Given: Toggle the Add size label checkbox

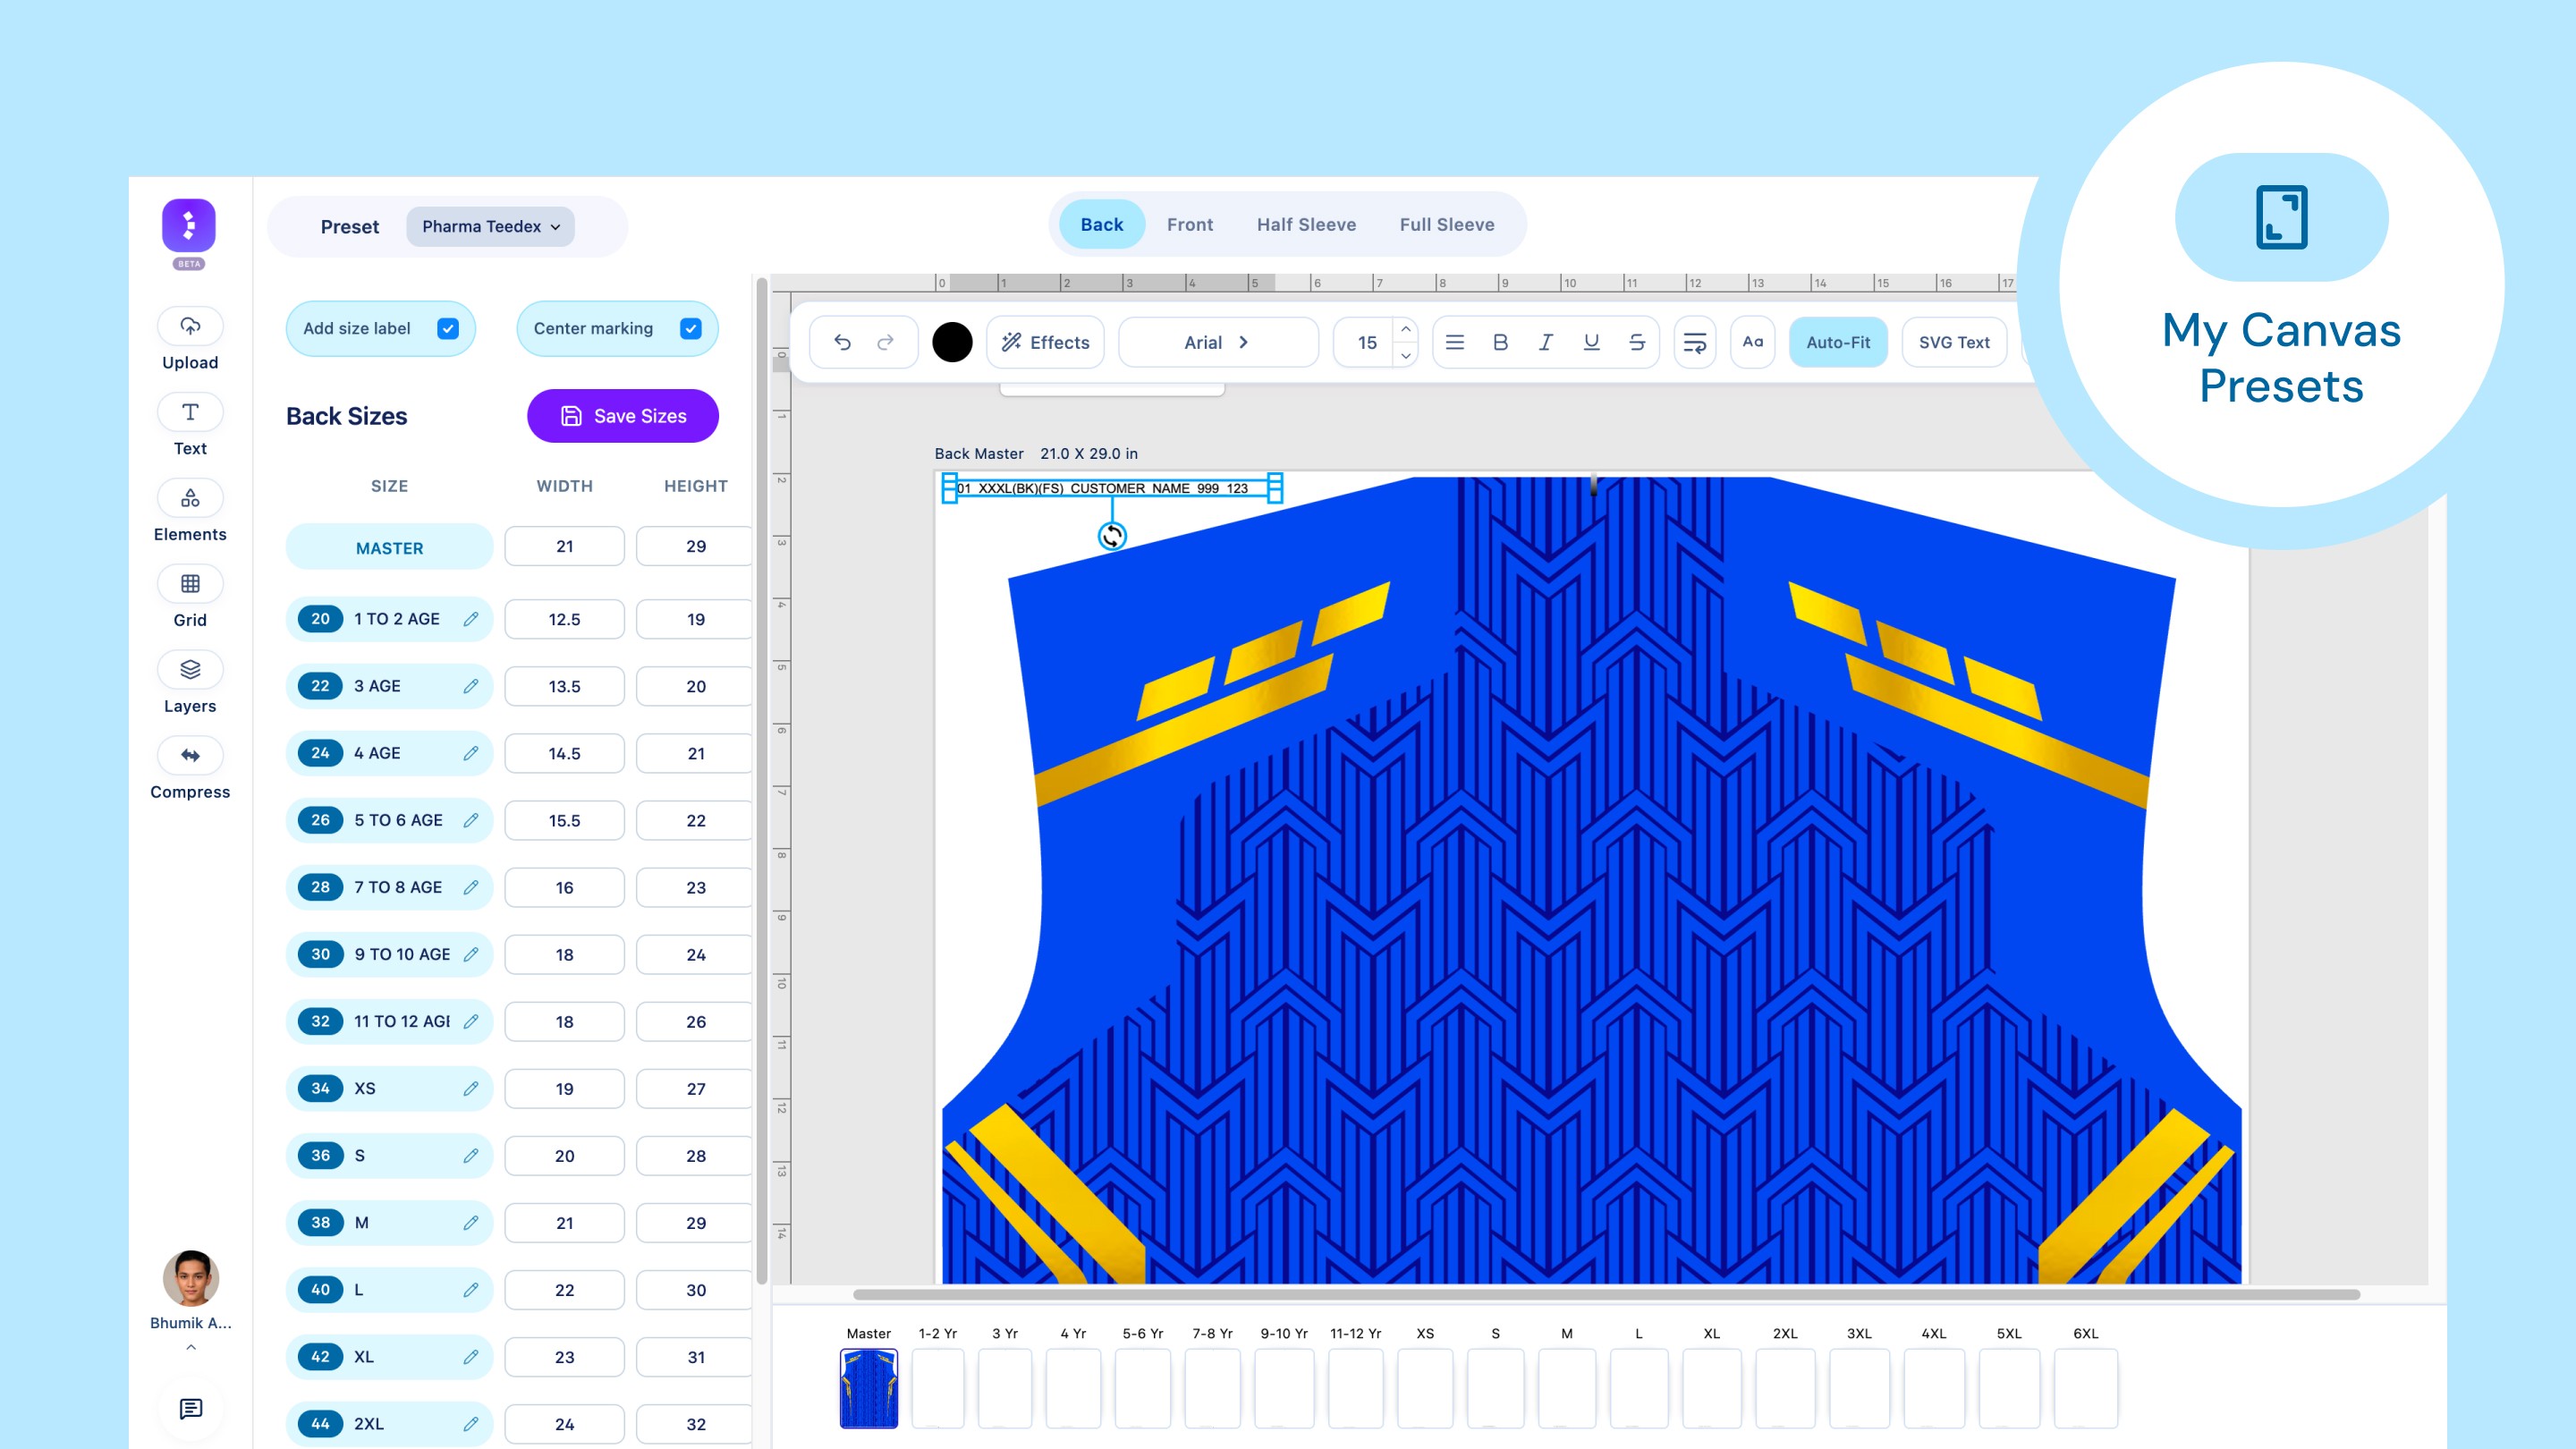Looking at the screenshot, I should [448, 328].
